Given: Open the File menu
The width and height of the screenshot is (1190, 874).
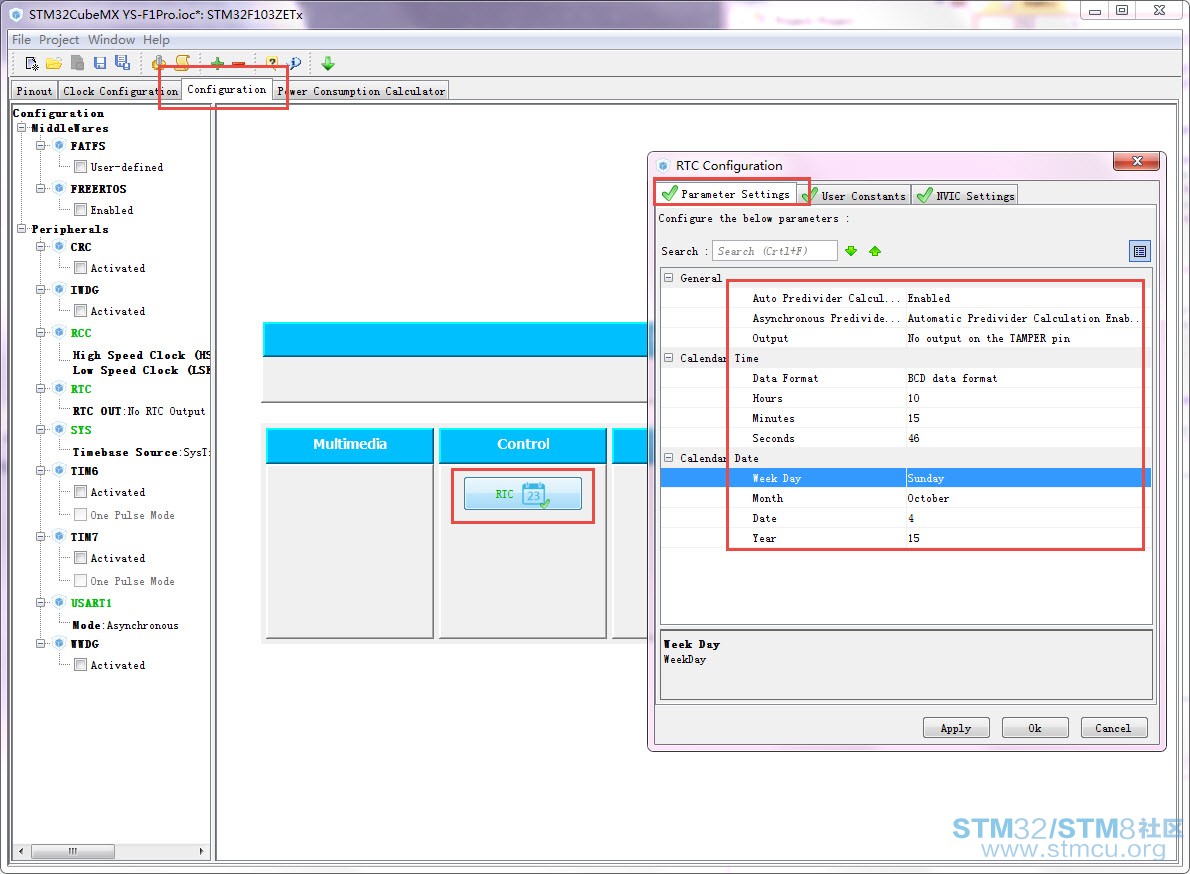Looking at the screenshot, I should (x=21, y=39).
